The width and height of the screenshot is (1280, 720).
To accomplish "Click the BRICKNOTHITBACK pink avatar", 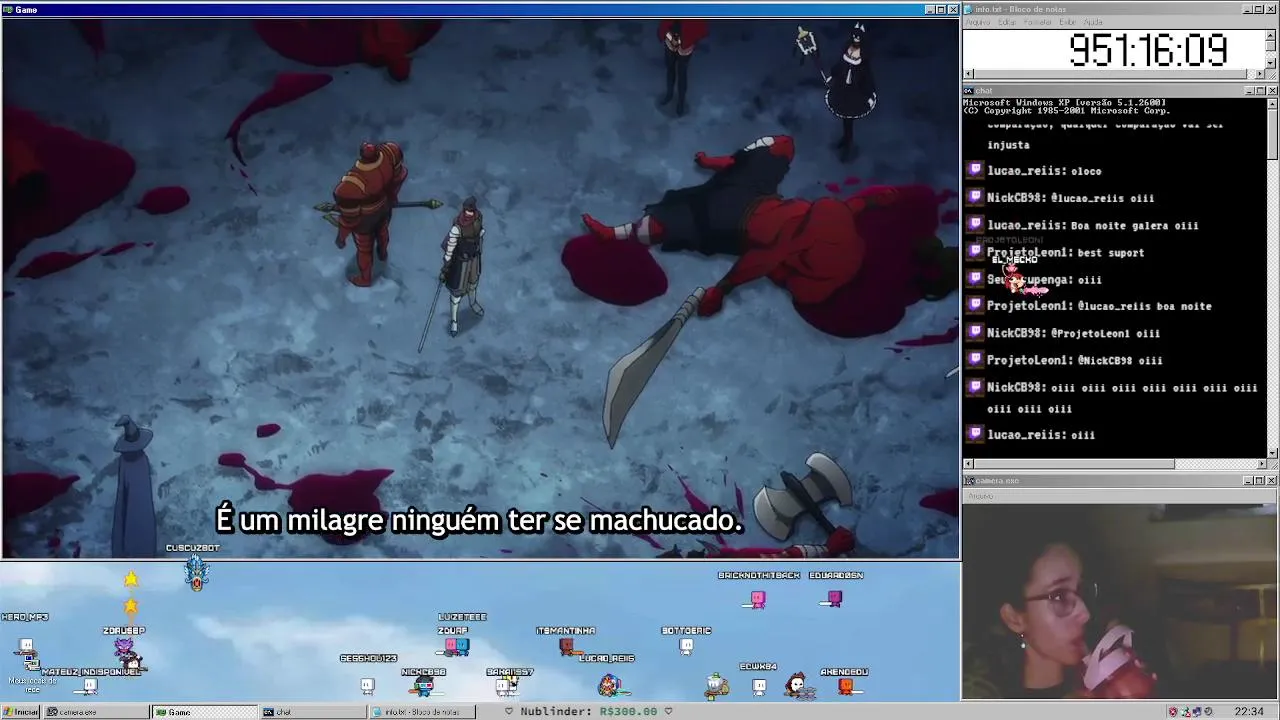I will pyautogui.click(x=758, y=599).
